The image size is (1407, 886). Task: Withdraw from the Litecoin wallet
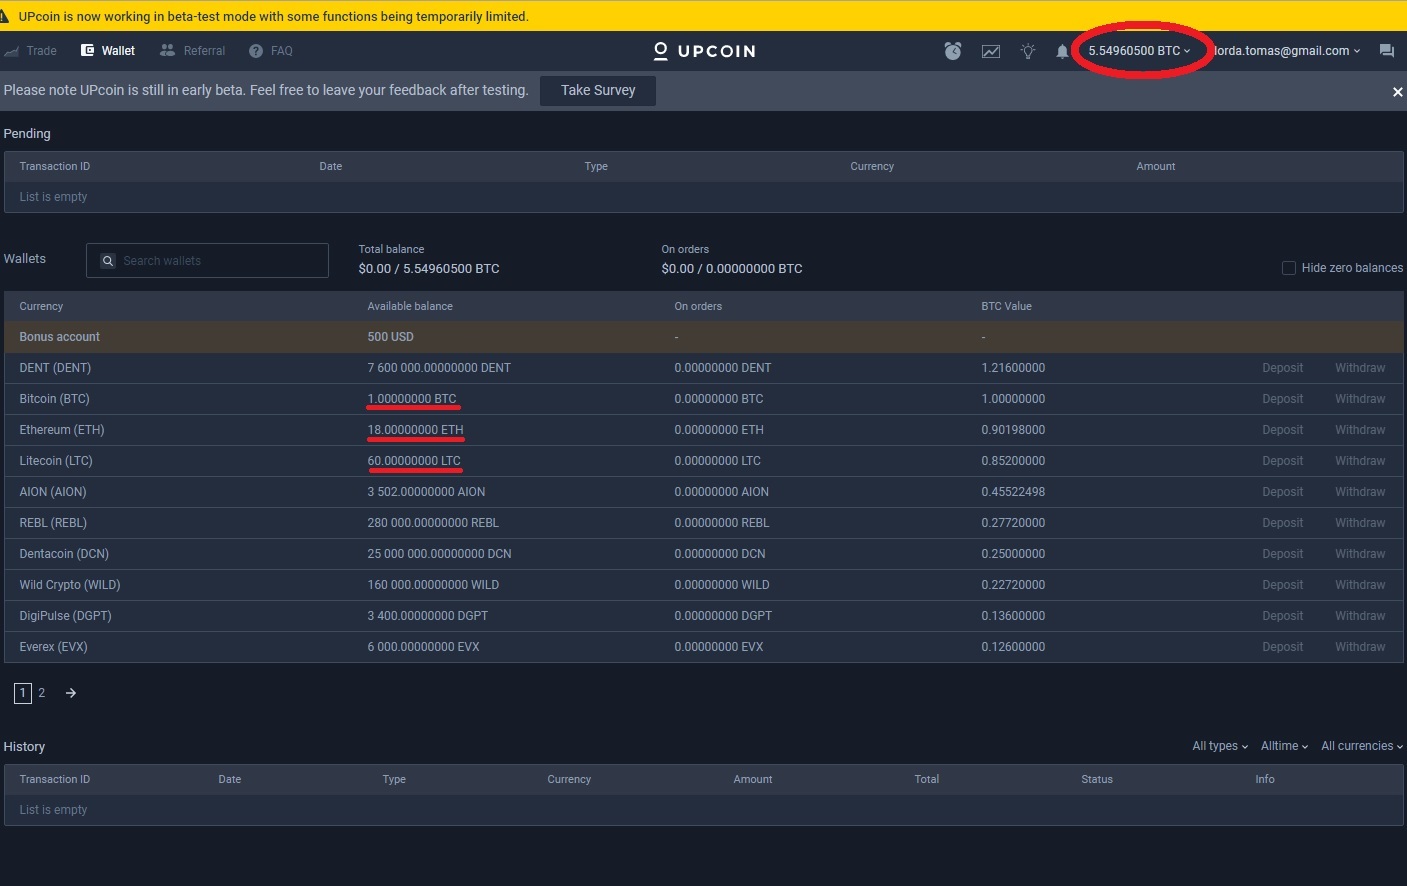pyautogui.click(x=1360, y=461)
